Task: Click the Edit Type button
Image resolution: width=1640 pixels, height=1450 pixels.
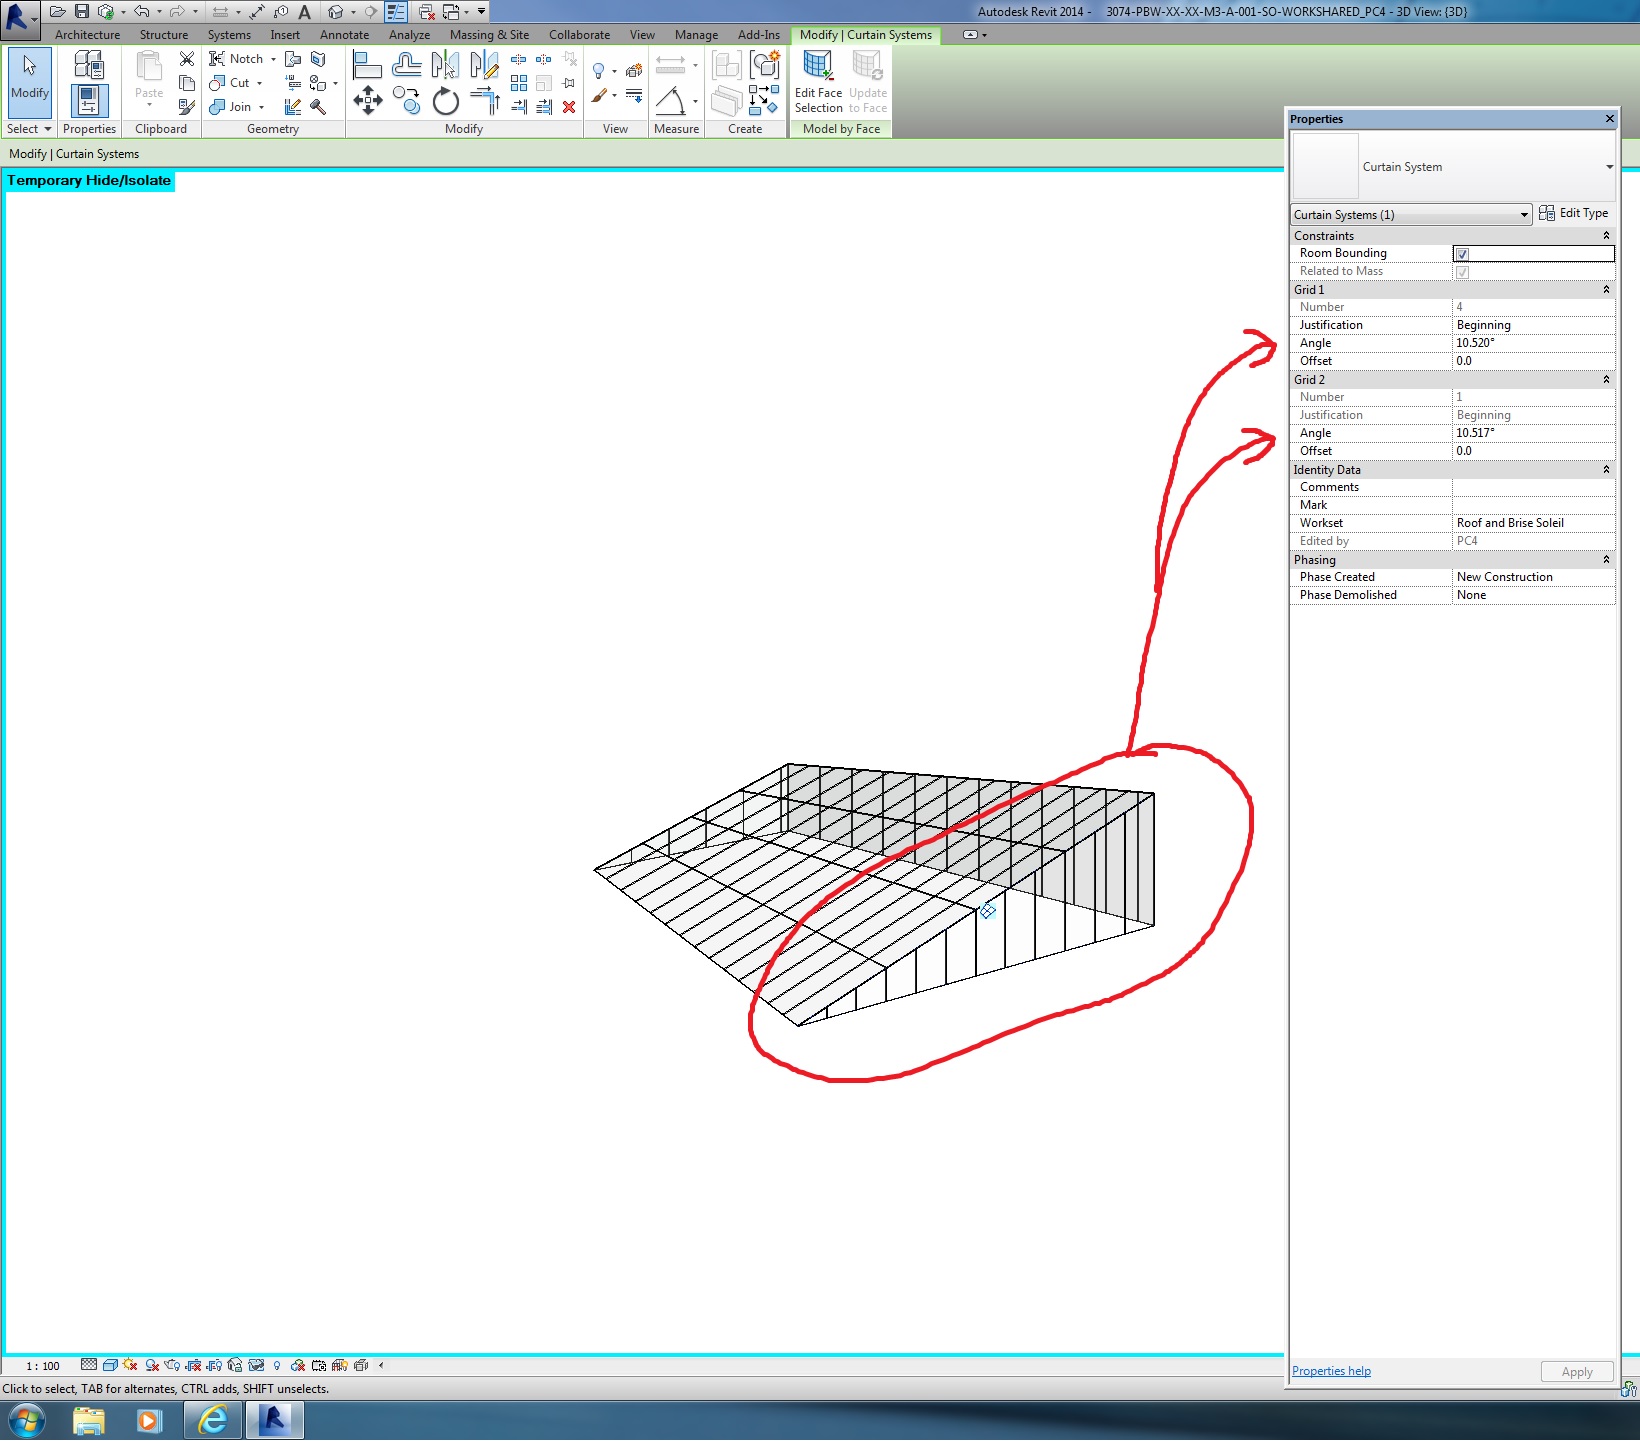Action: (x=1574, y=213)
